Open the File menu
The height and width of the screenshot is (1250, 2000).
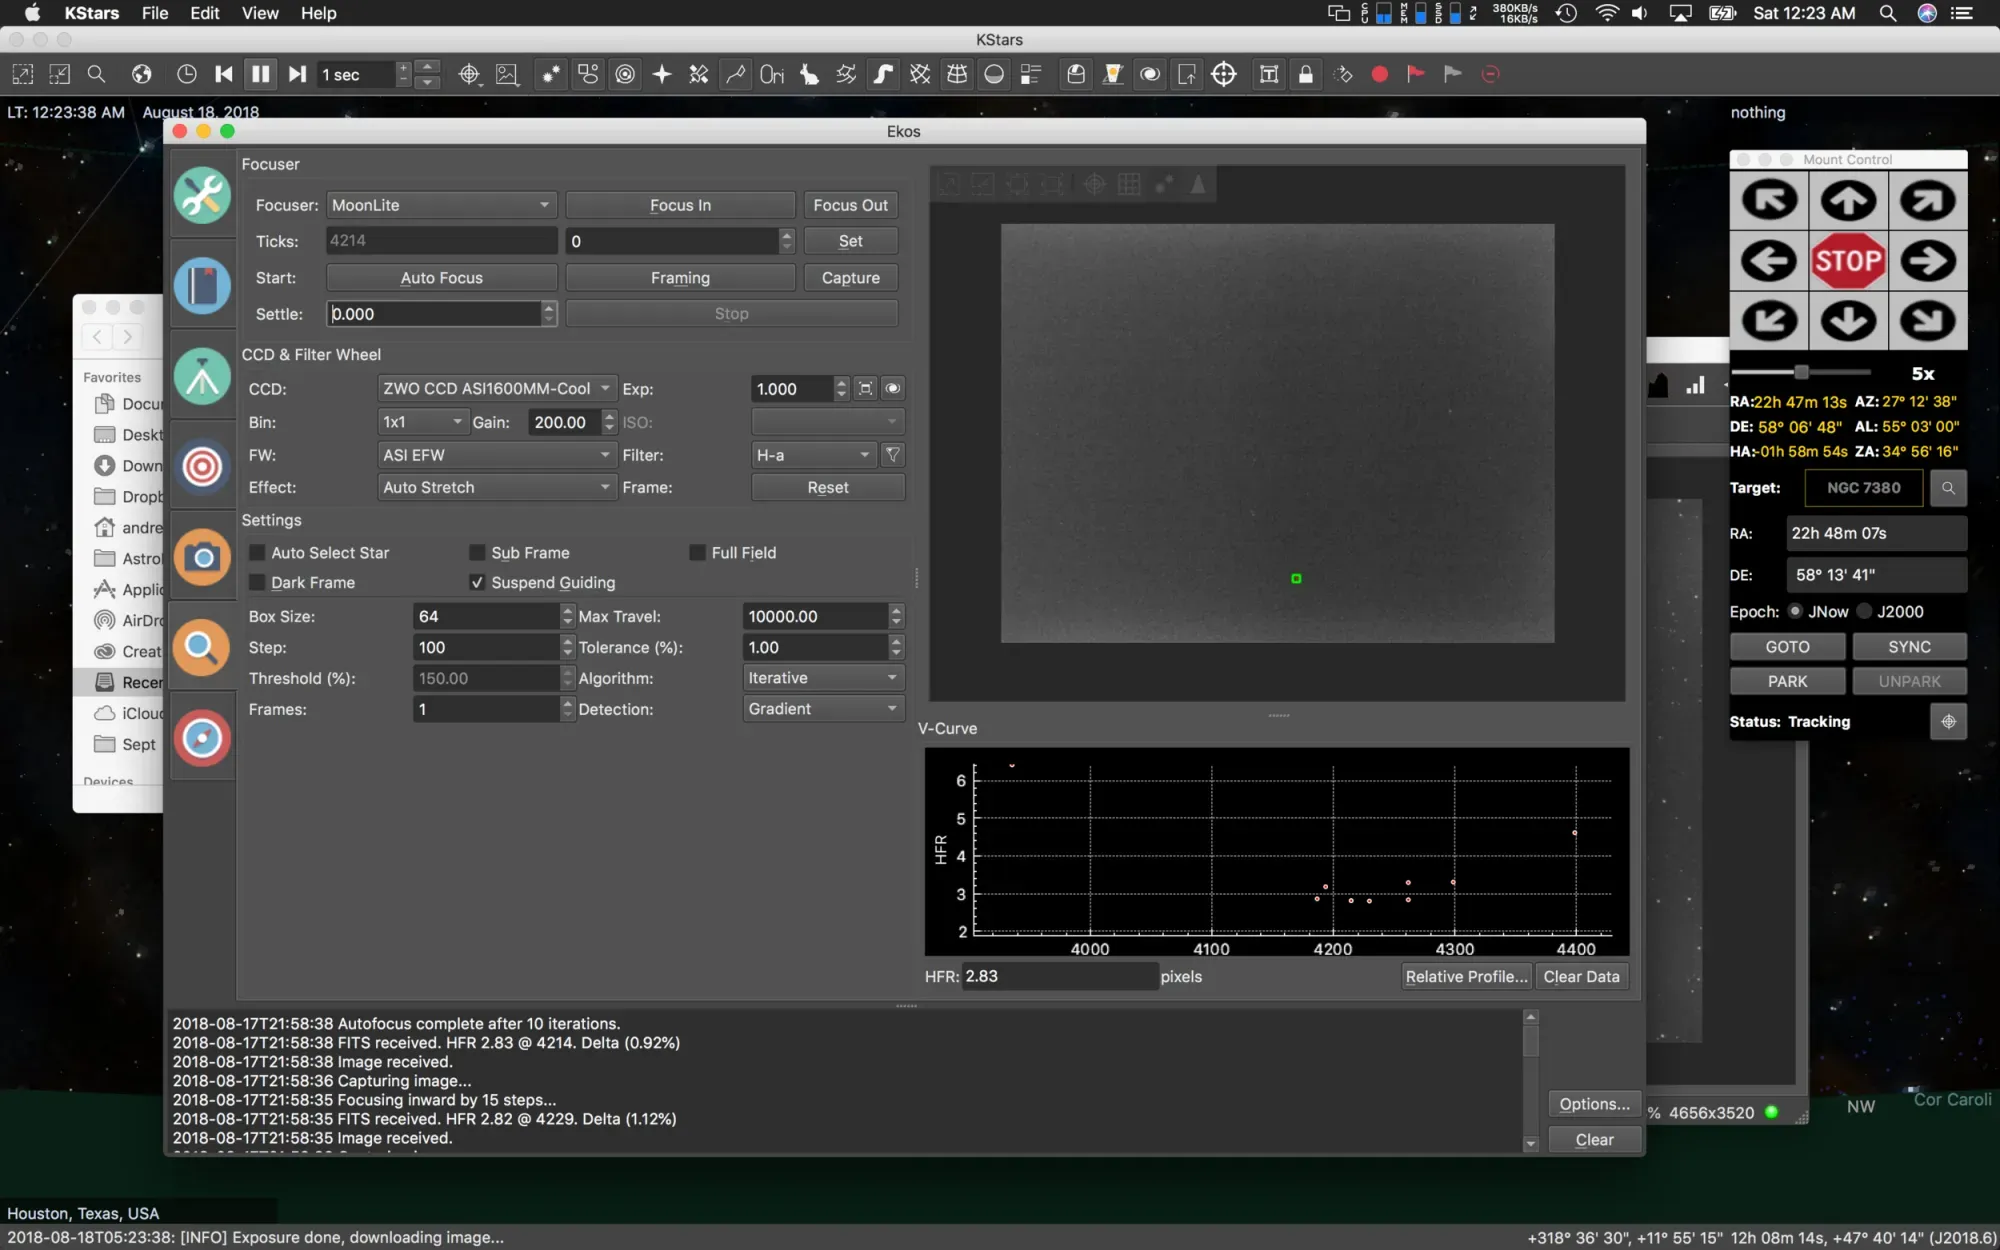pos(155,13)
